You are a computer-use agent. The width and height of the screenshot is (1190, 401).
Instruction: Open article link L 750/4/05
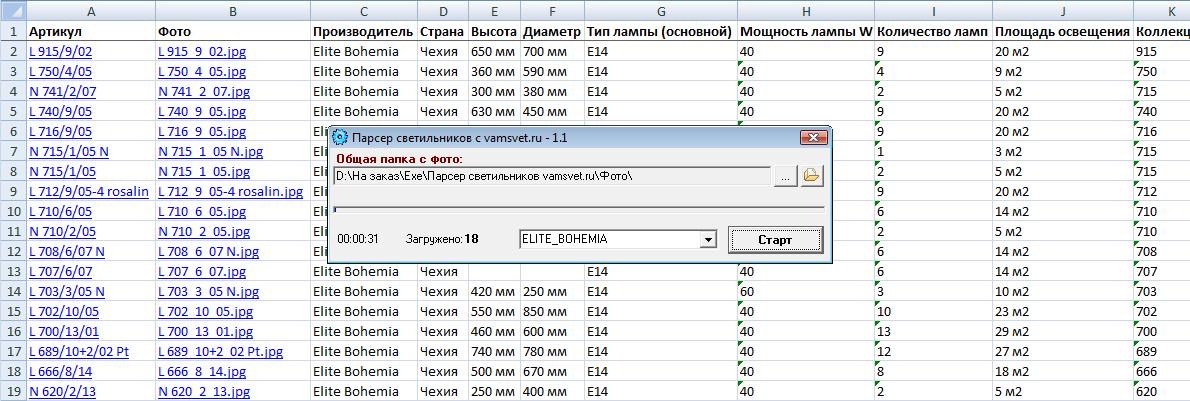[60, 71]
